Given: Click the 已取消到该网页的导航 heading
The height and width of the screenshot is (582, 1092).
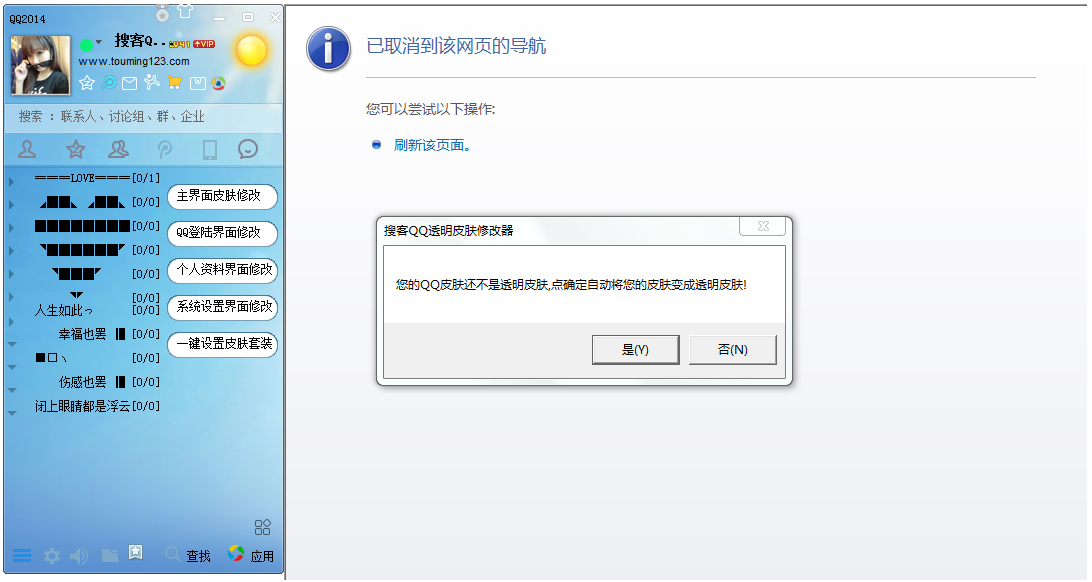Looking at the screenshot, I should 456,46.
